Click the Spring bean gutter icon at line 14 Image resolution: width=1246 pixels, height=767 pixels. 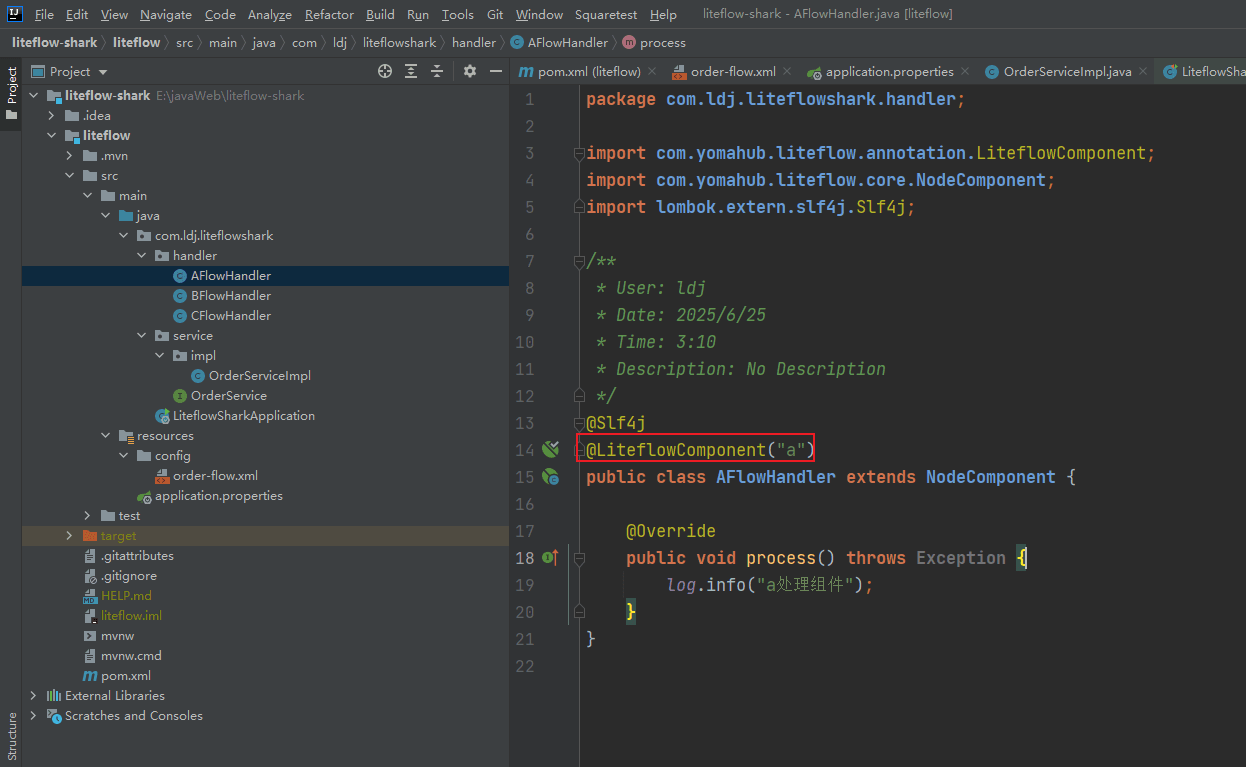click(x=550, y=450)
